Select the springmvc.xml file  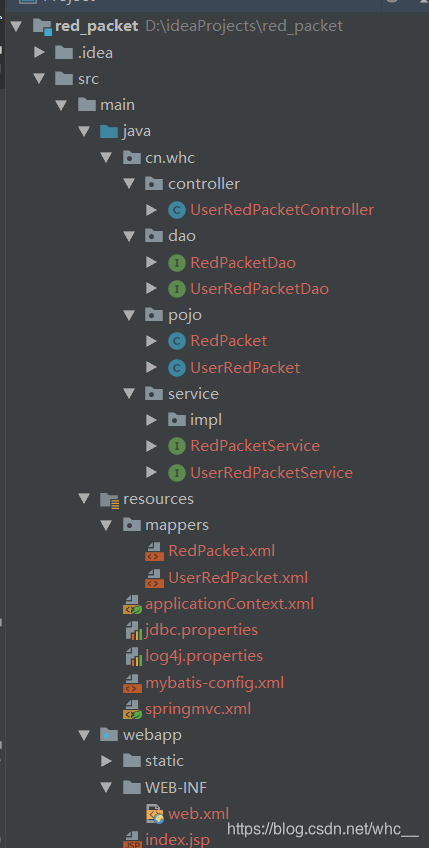[198, 709]
